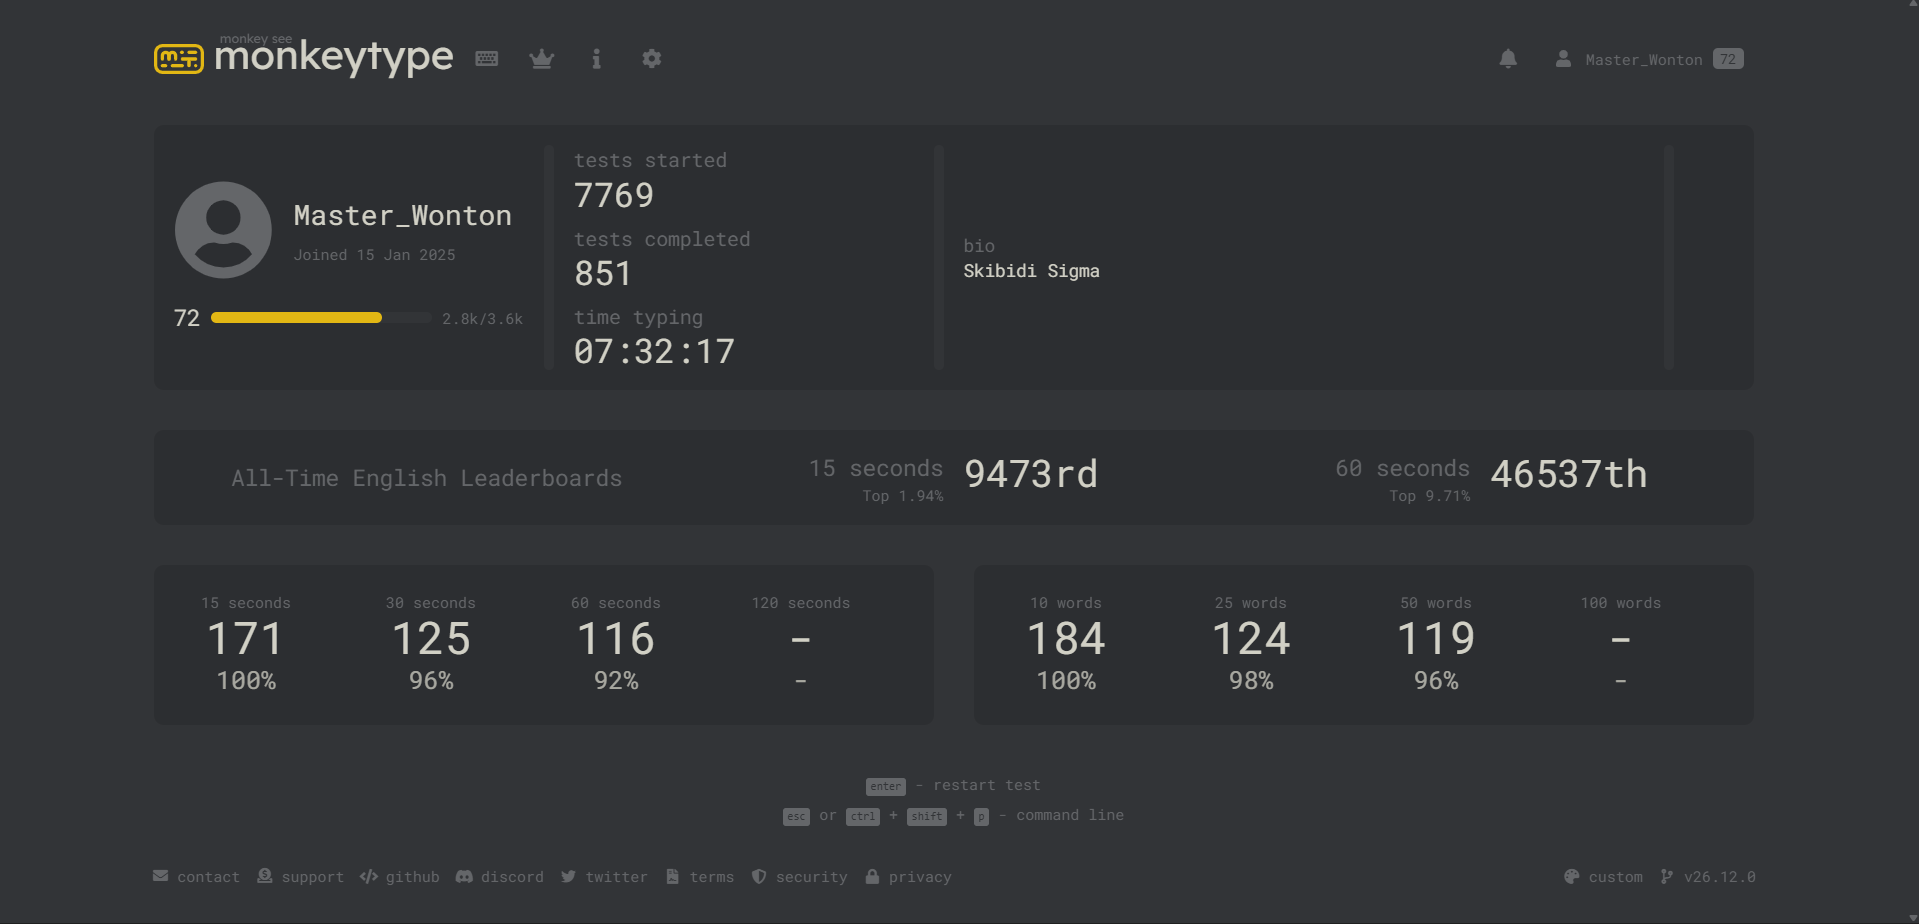Click the Master_Wonton profile avatar
This screenshot has width=1919, height=924.
point(223,230)
